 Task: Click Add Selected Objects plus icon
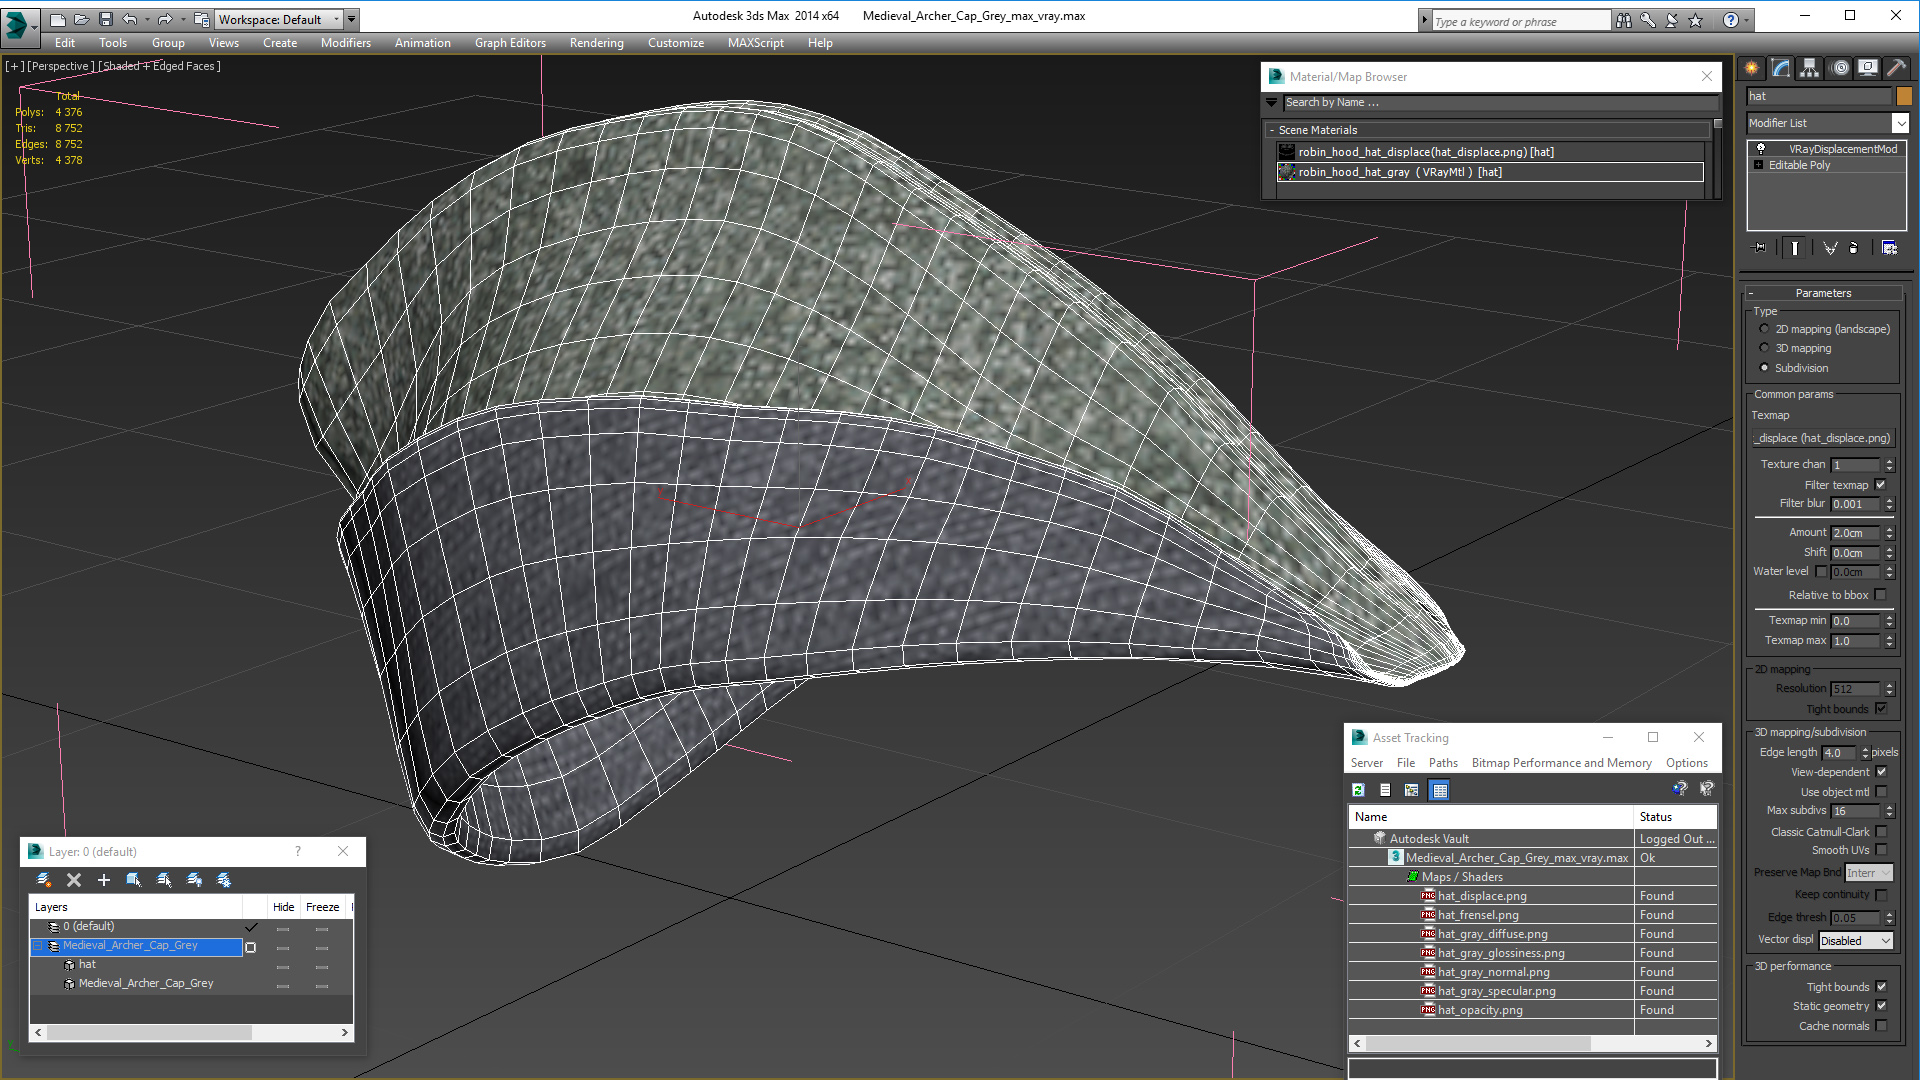(x=104, y=880)
